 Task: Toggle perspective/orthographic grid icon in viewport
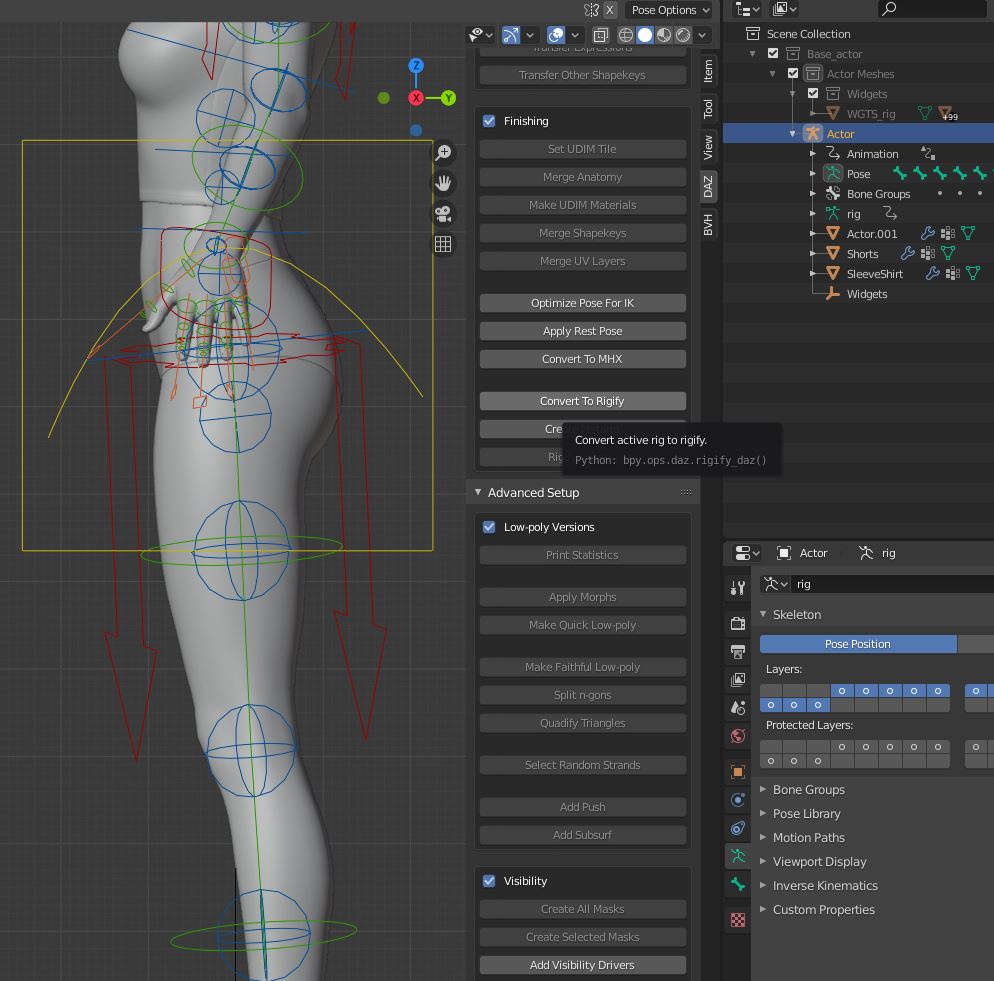(443, 244)
